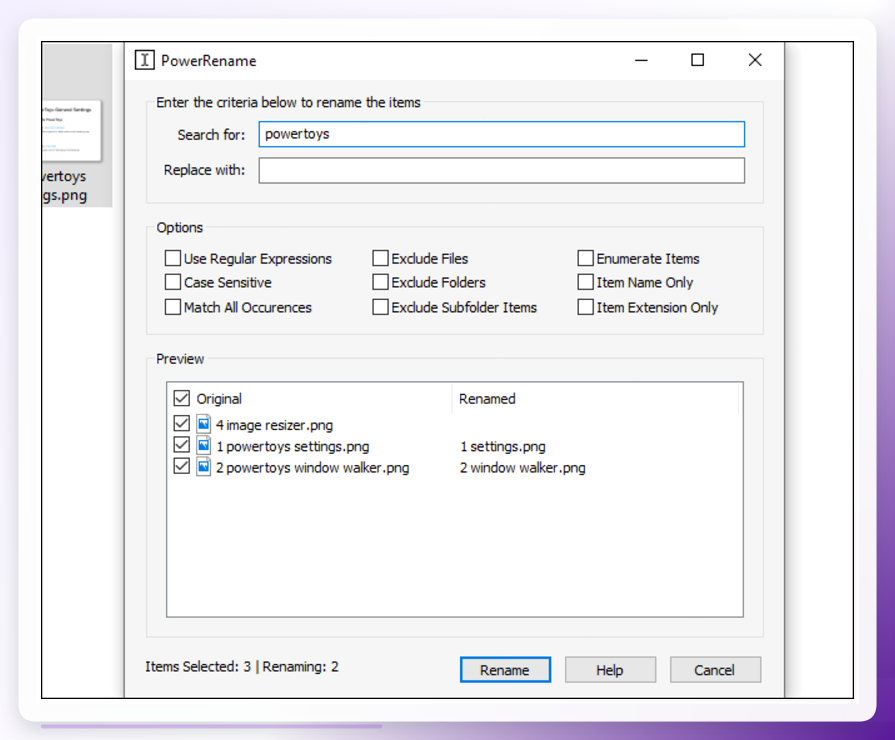The height and width of the screenshot is (740, 895).
Task: Click the Rename button
Action: click(x=505, y=670)
